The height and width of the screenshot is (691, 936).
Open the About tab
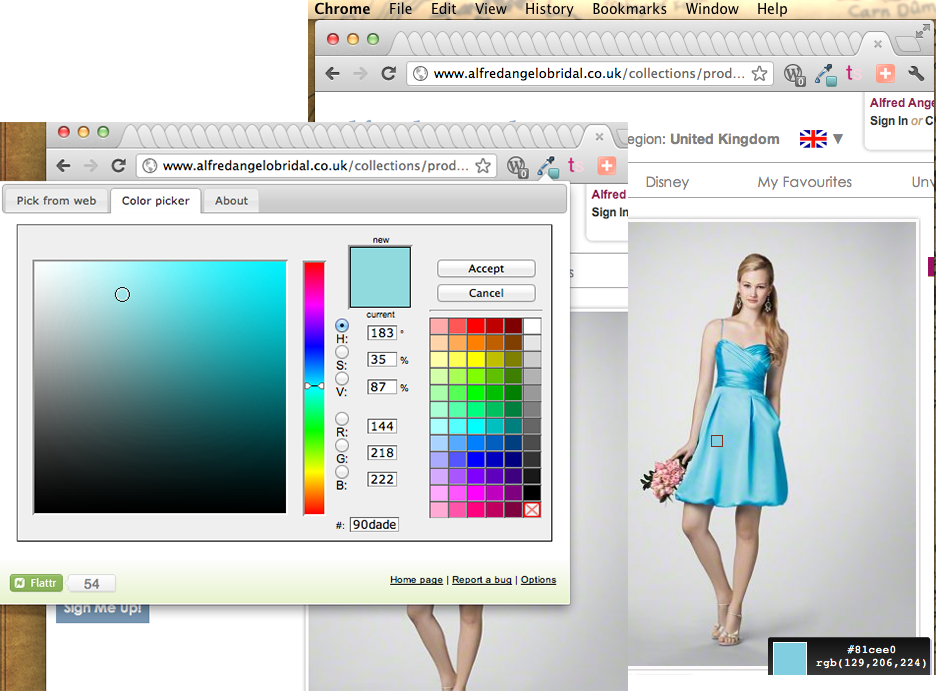click(x=231, y=201)
